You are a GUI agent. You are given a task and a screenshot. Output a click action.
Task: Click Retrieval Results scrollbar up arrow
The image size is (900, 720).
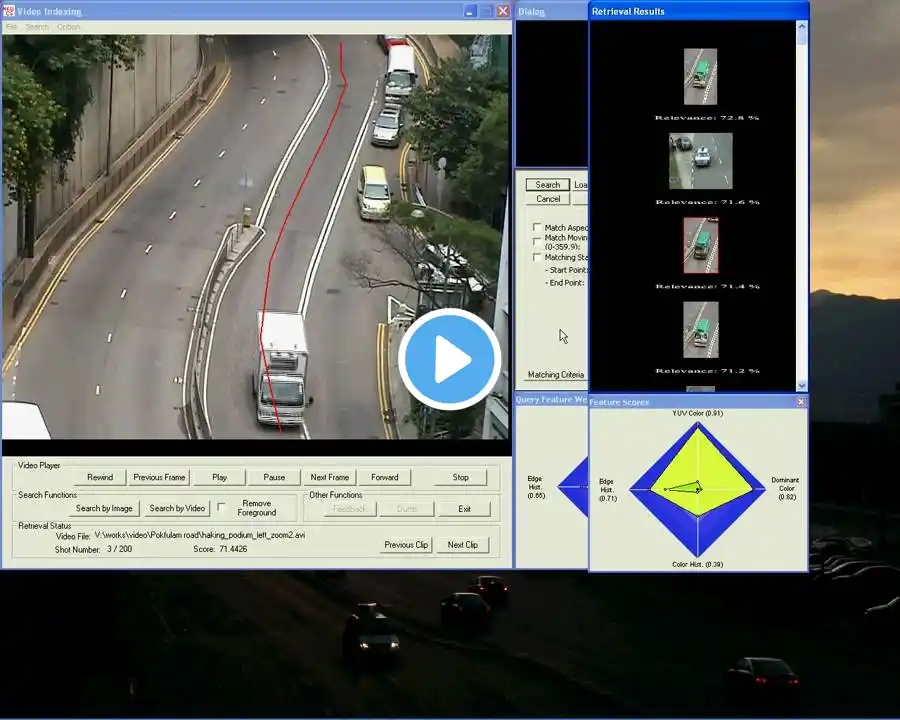coord(802,26)
